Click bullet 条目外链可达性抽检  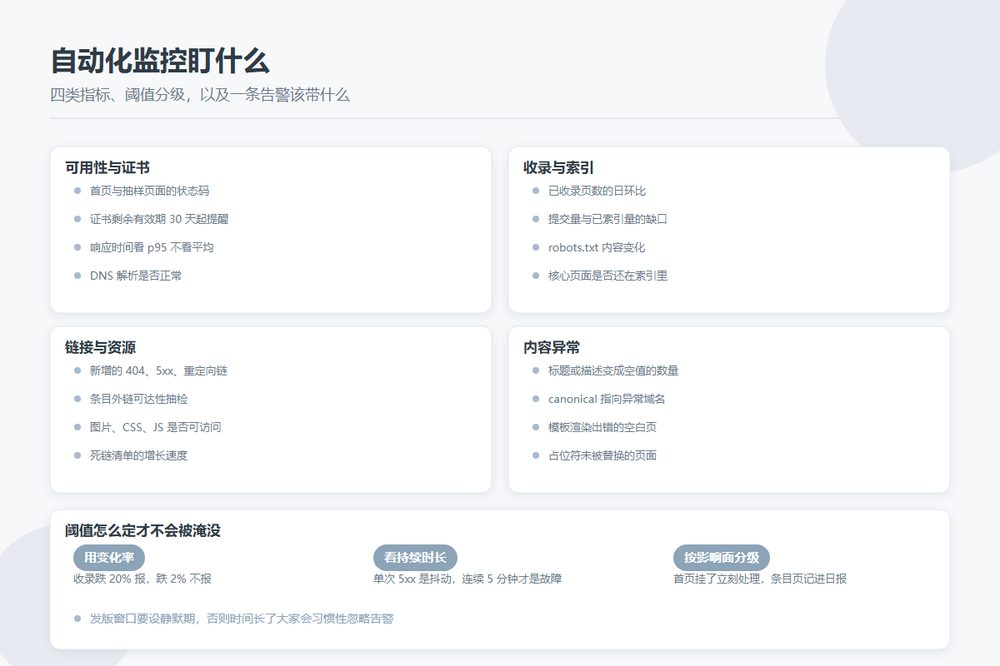pos(138,399)
